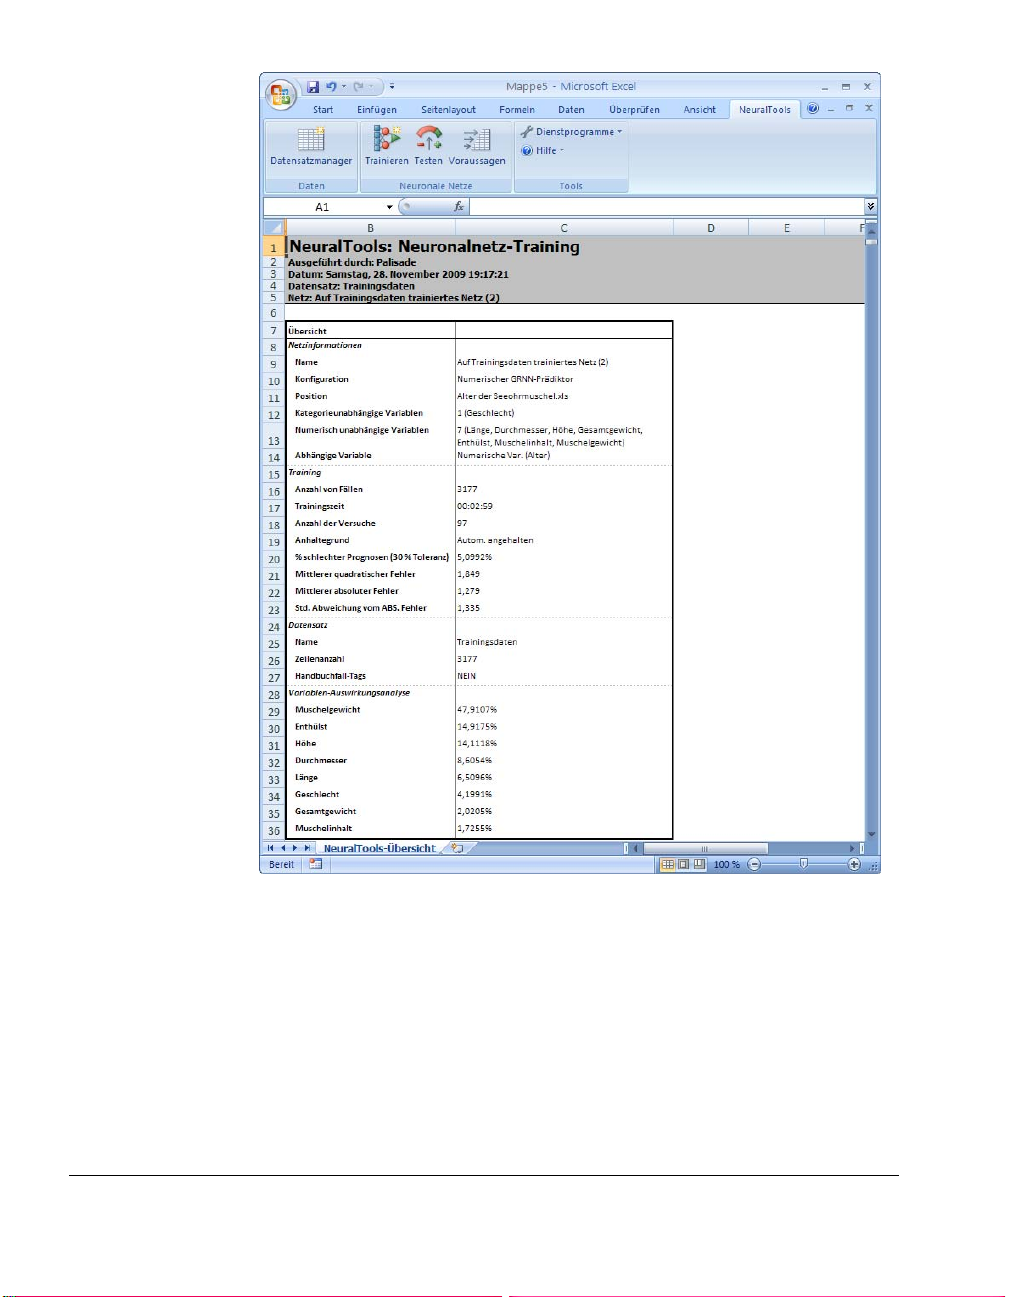Select column D header
1009x1297 pixels.
click(x=711, y=228)
